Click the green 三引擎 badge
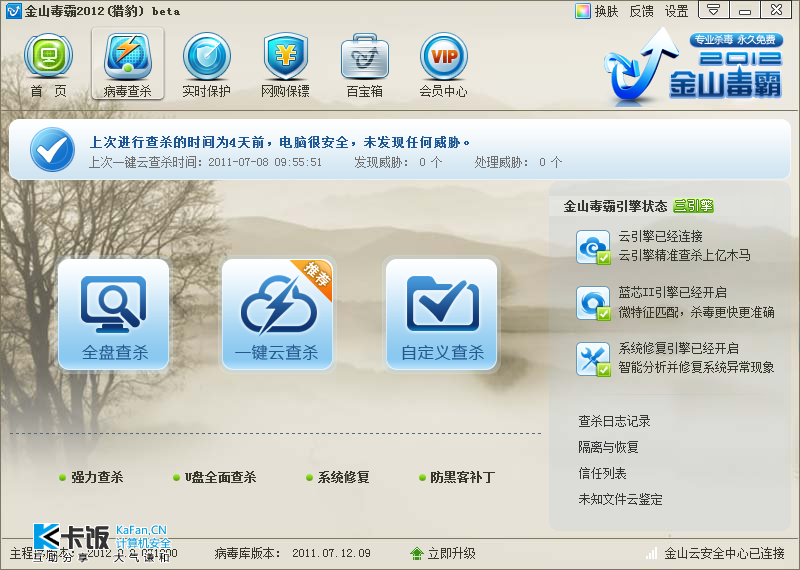This screenshot has height=570, width=800. 693,206
